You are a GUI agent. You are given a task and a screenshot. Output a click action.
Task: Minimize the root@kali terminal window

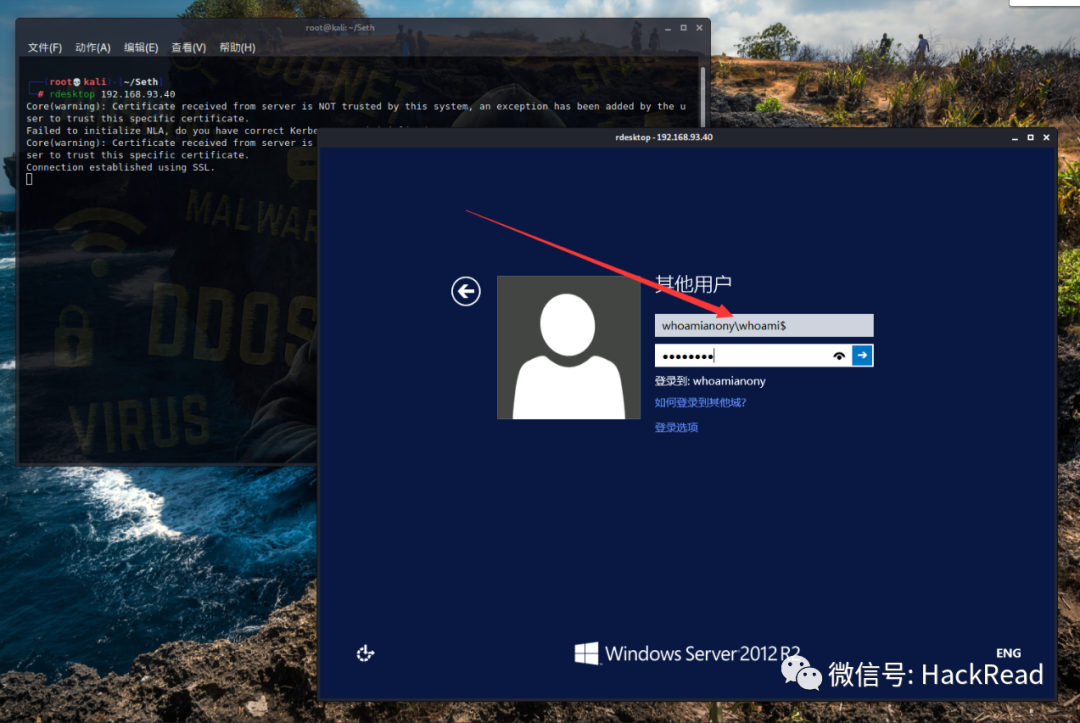point(667,28)
